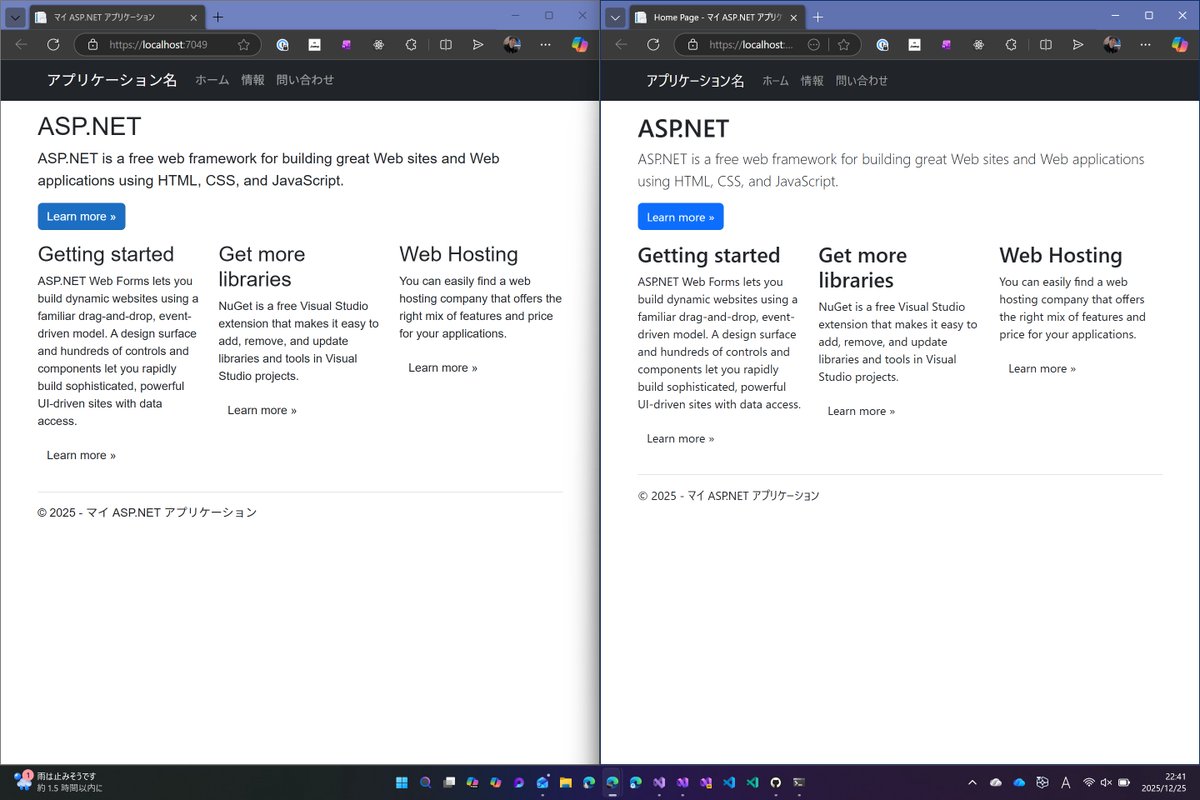Click Learn more under Get more libraries, right page
This screenshot has height=800, width=1200.
861,411
